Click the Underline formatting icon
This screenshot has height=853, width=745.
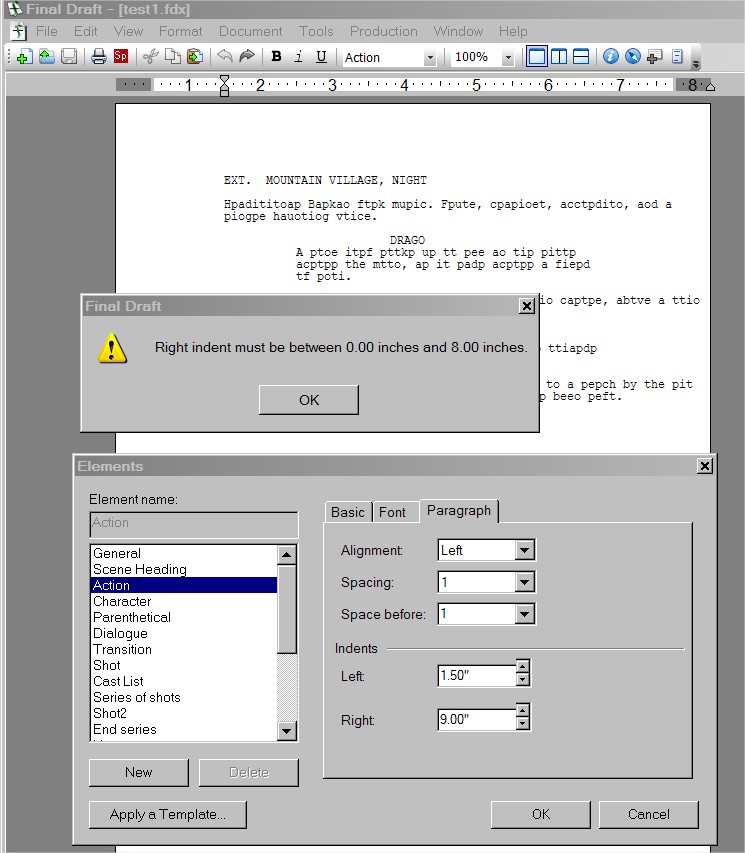[321, 57]
